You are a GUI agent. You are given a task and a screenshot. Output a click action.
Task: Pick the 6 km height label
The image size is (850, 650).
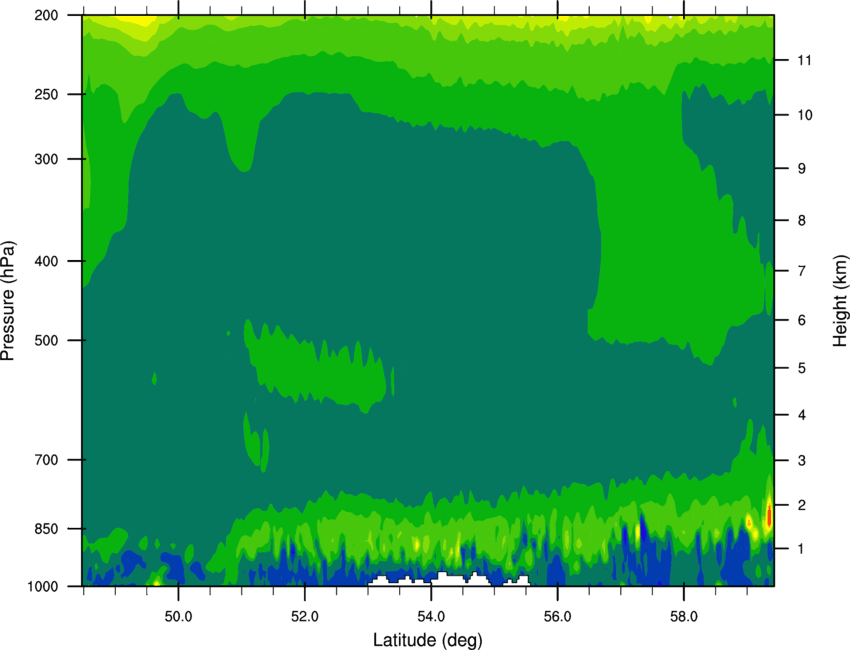coord(802,320)
